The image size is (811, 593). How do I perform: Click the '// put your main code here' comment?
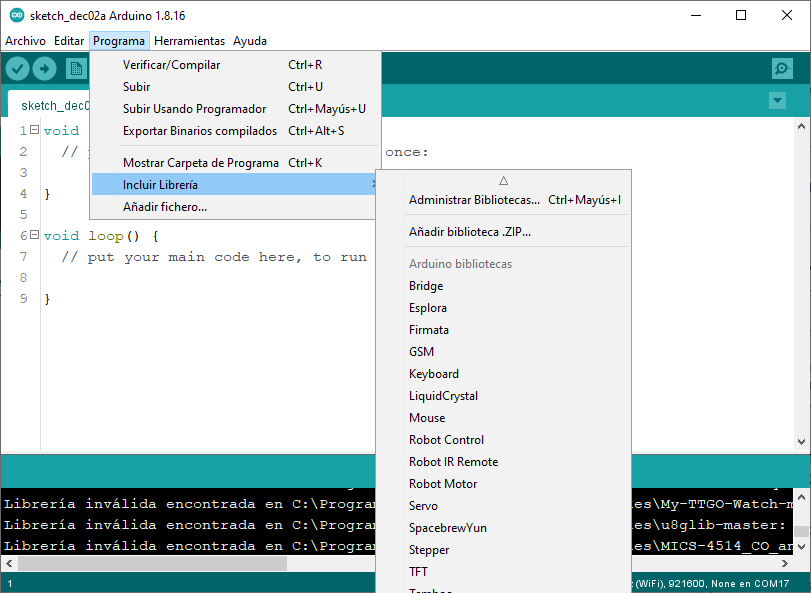(214, 257)
